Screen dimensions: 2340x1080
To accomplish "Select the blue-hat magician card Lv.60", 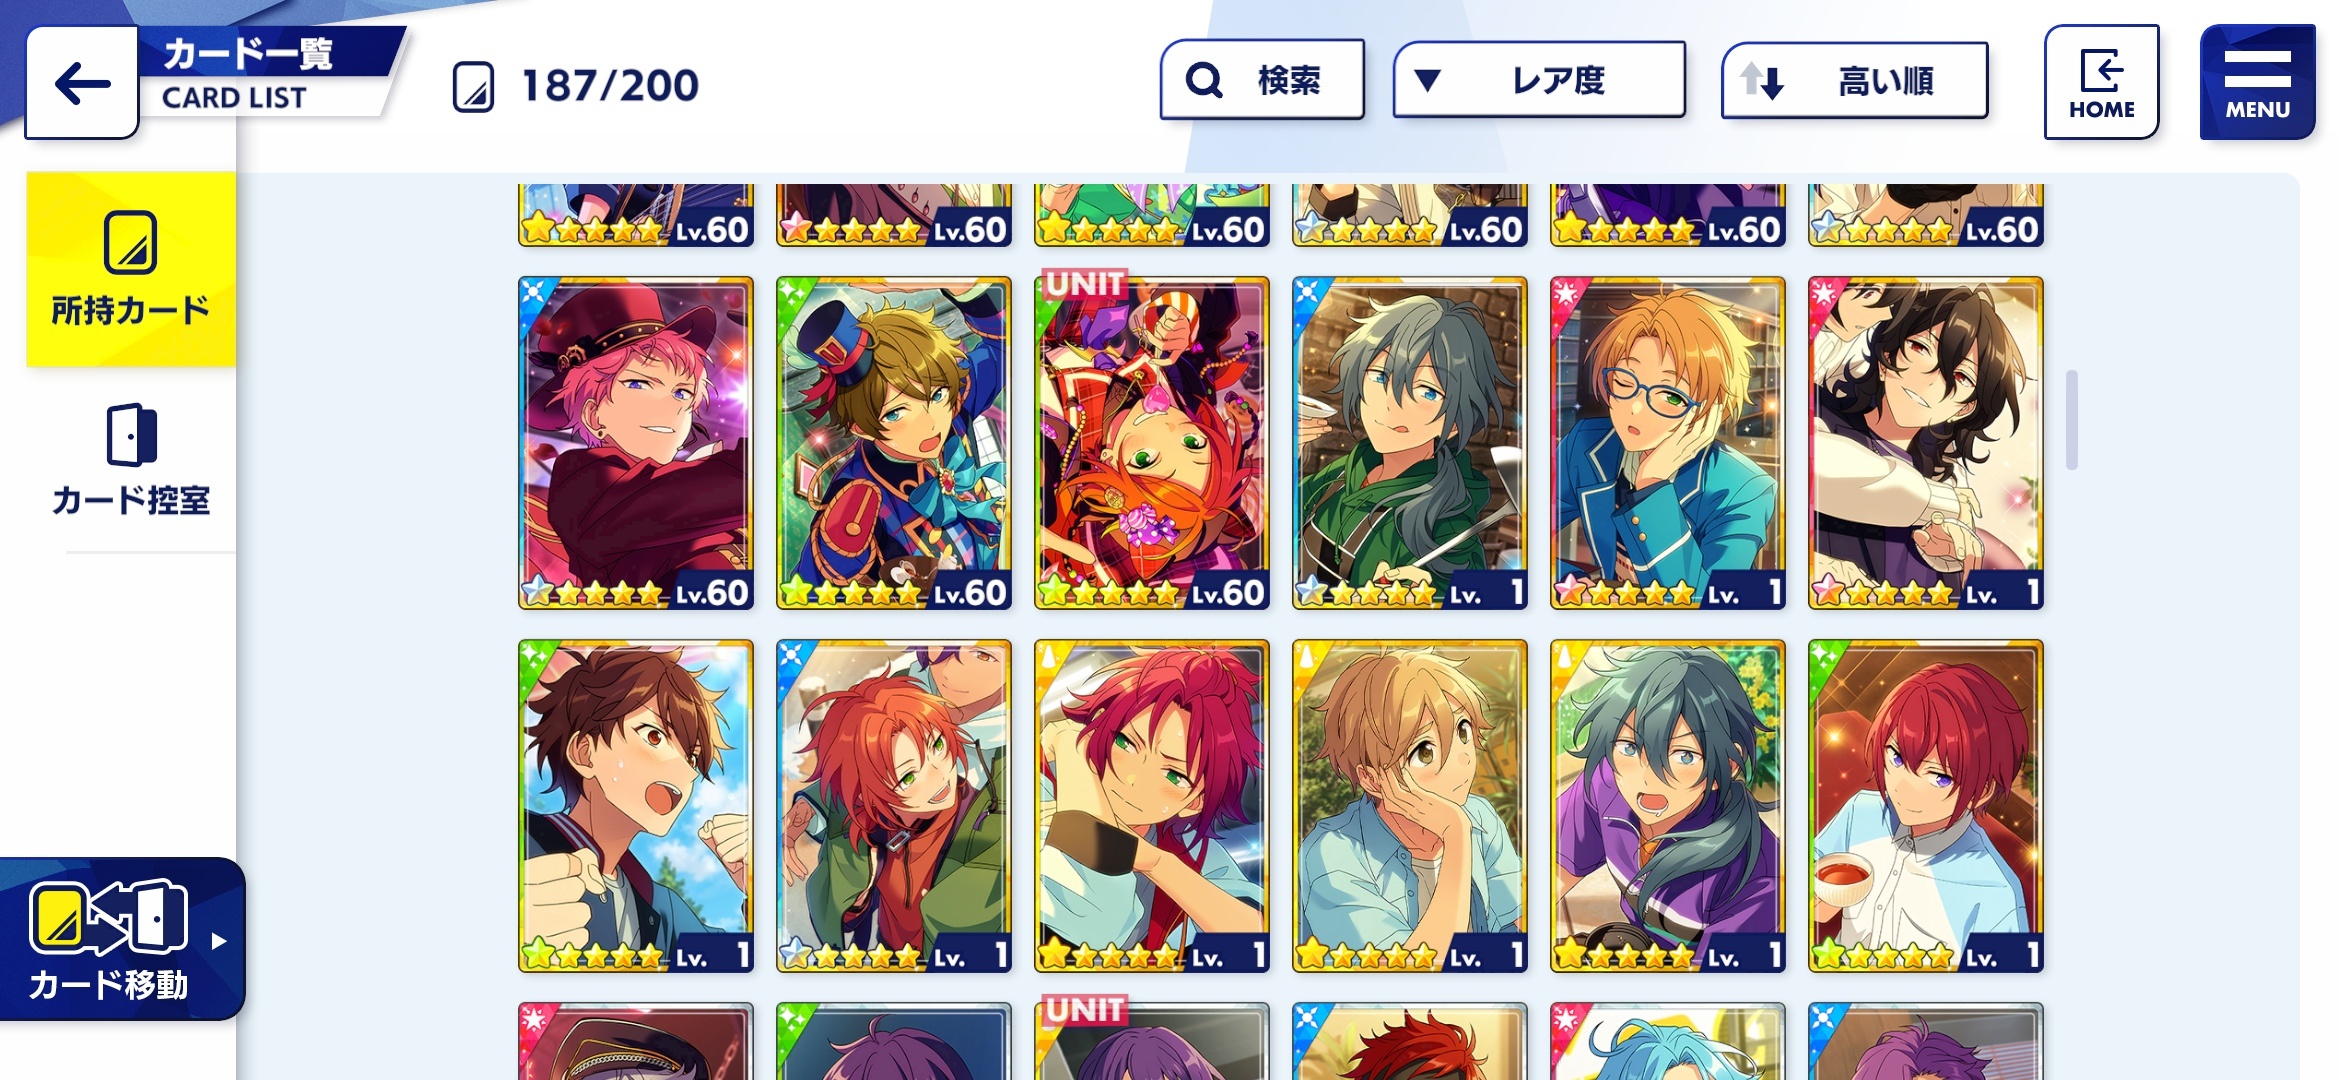I will coord(894,443).
